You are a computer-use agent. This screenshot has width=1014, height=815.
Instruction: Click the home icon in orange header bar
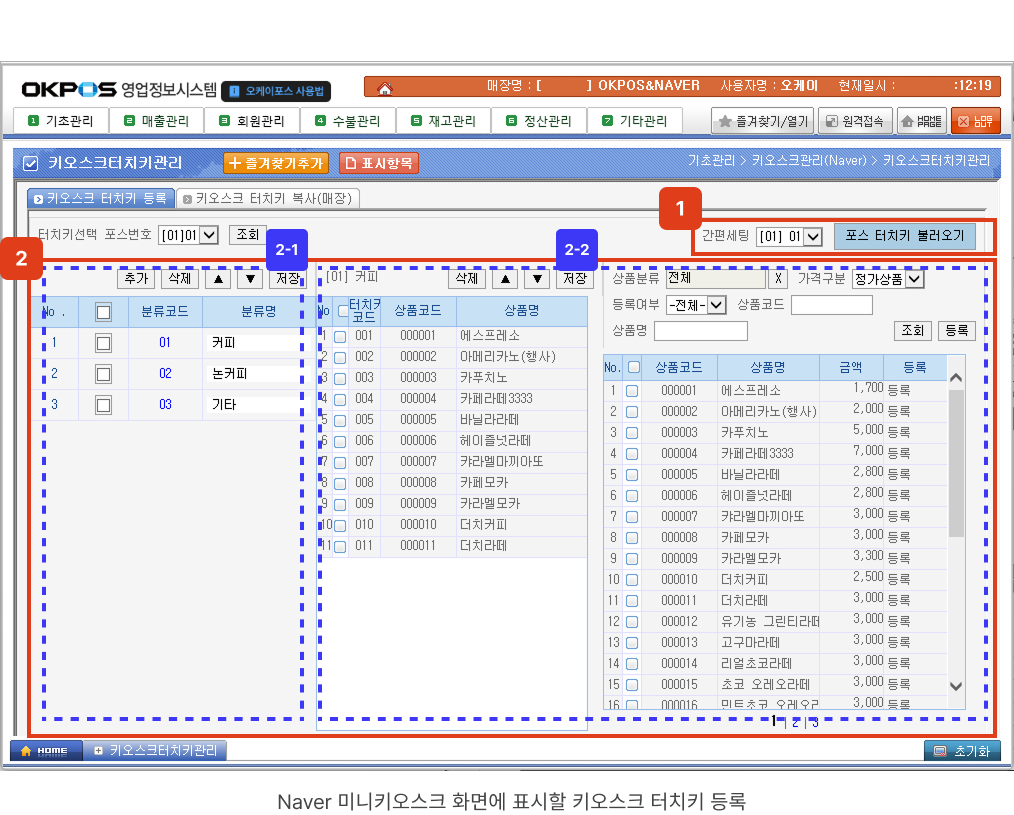385,87
